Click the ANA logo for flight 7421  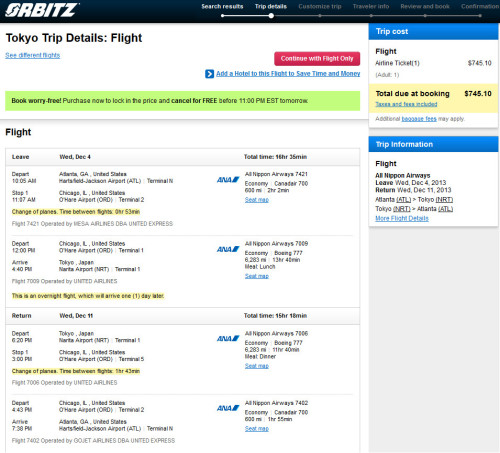(x=228, y=180)
